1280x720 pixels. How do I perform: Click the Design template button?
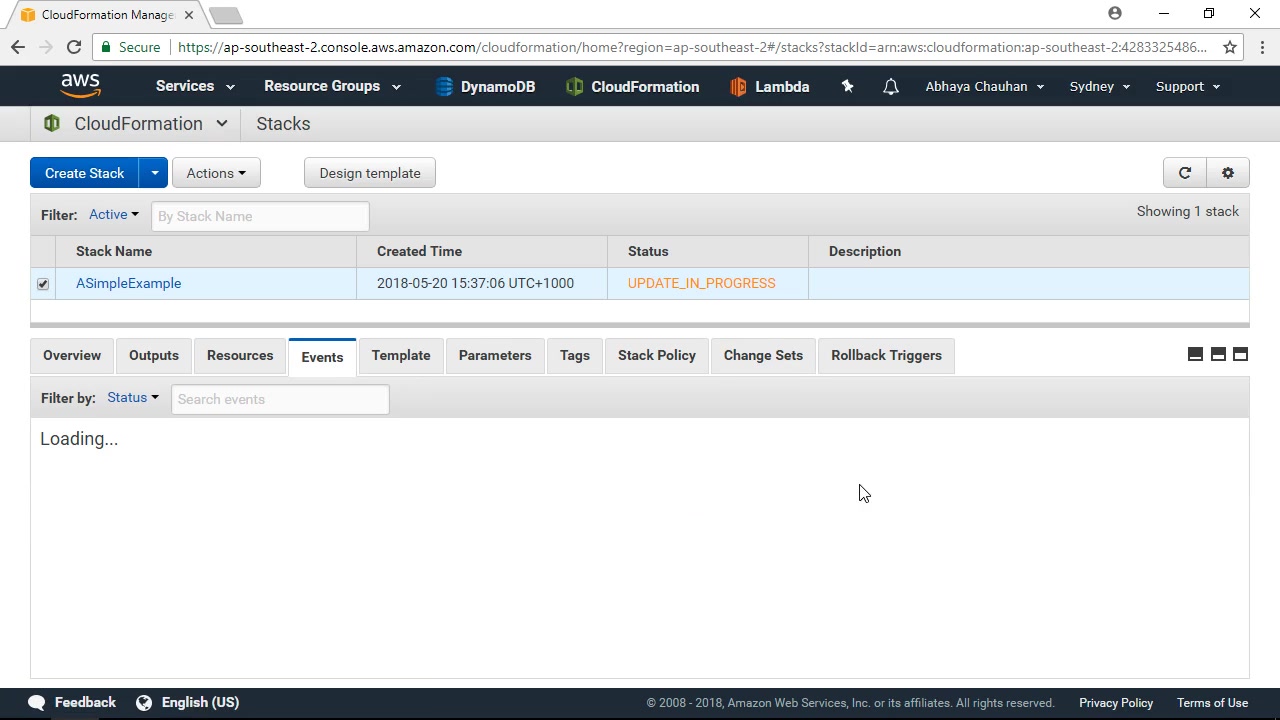(370, 173)
